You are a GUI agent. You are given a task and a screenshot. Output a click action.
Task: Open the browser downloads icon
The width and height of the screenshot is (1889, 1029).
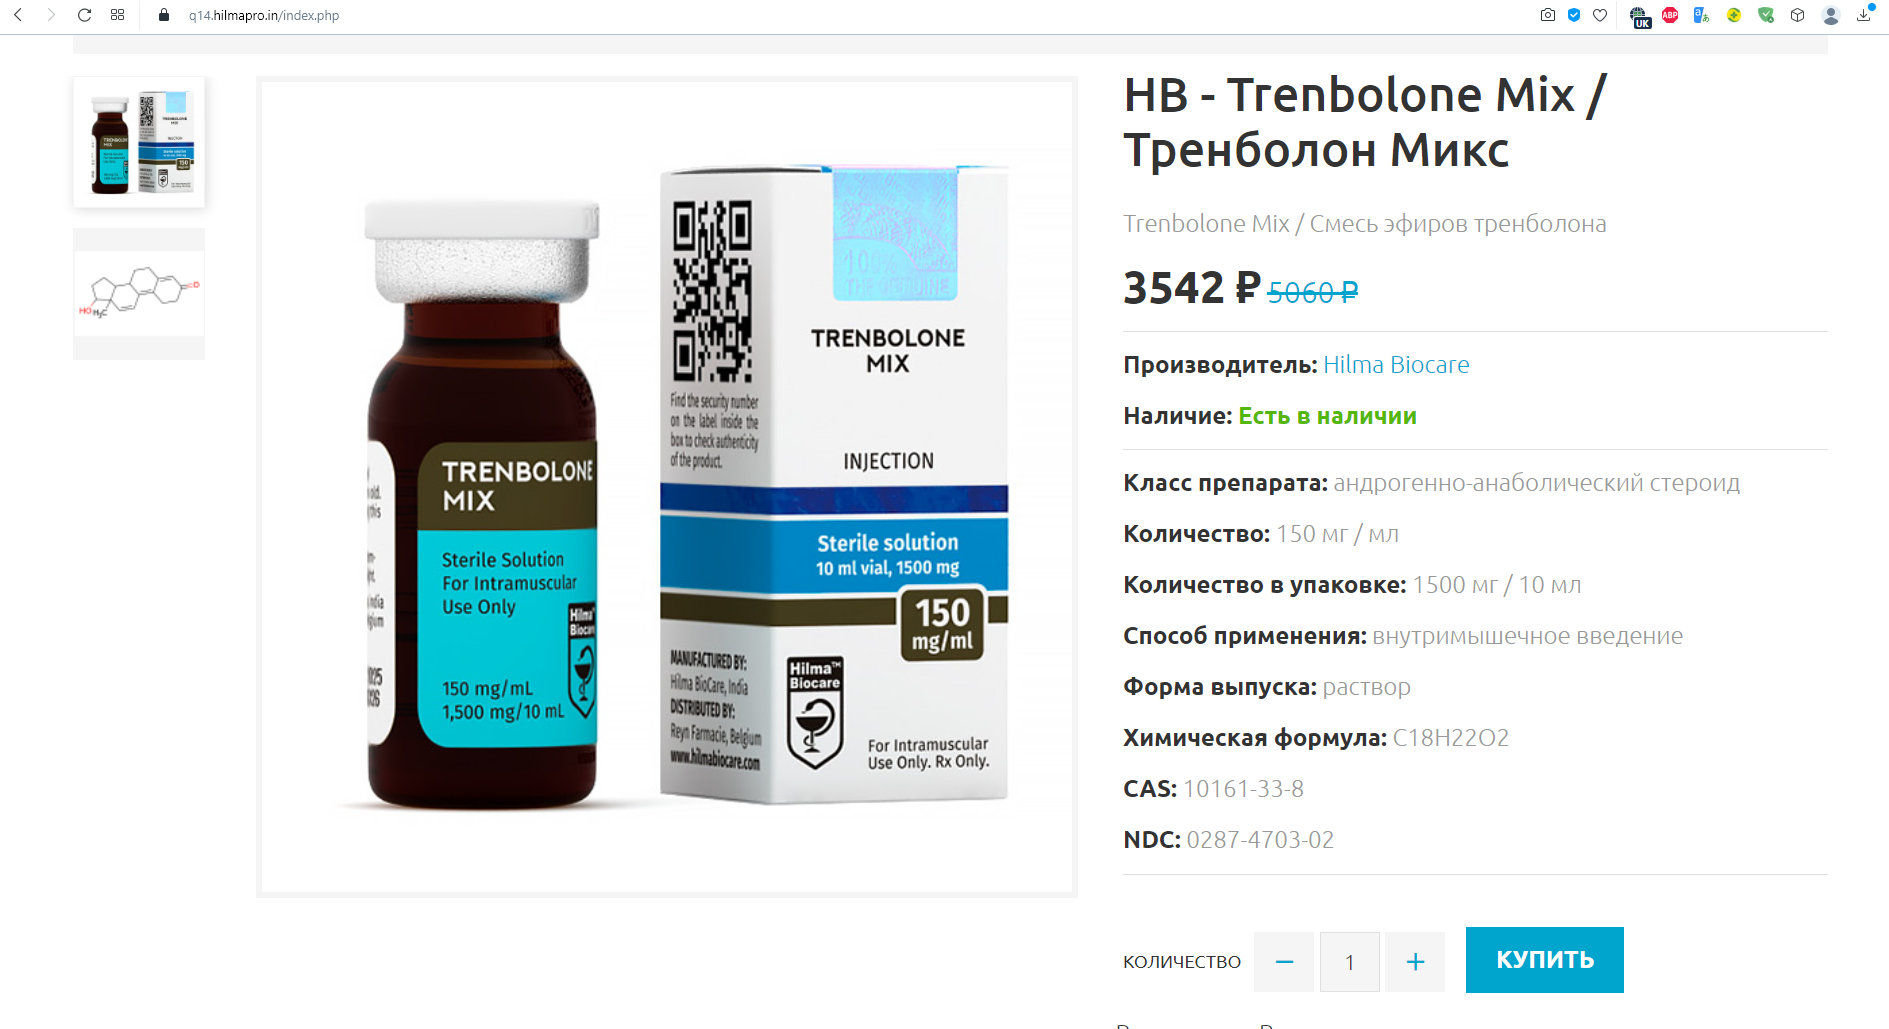click(x=1865, y=15)
